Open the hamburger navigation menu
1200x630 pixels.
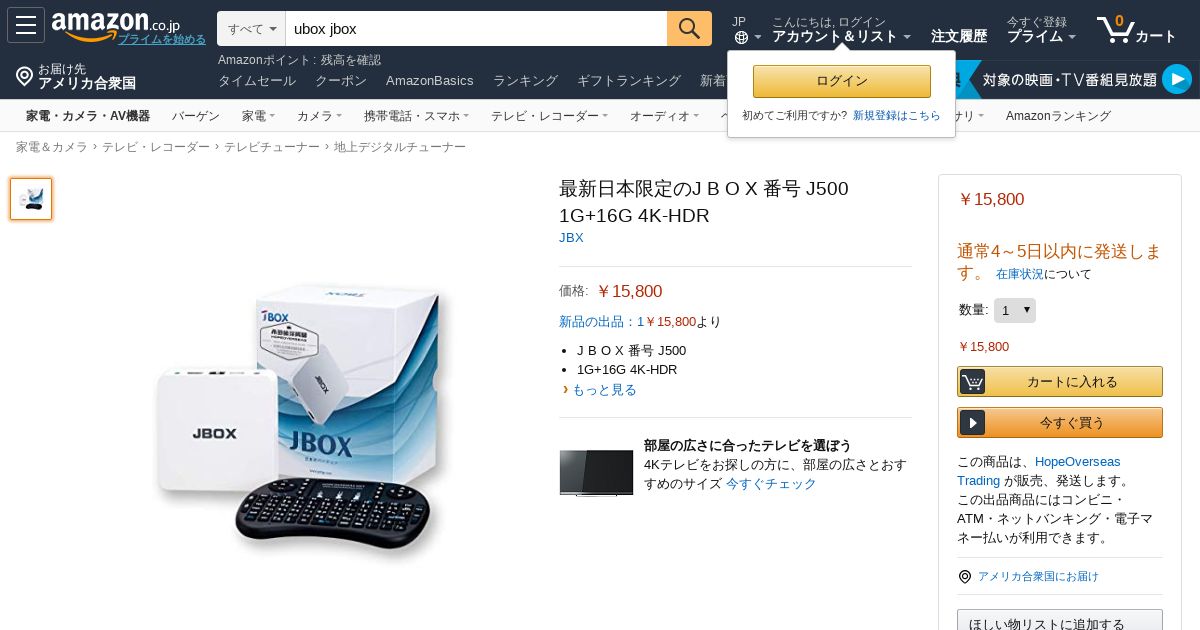(x=26, y=25)
